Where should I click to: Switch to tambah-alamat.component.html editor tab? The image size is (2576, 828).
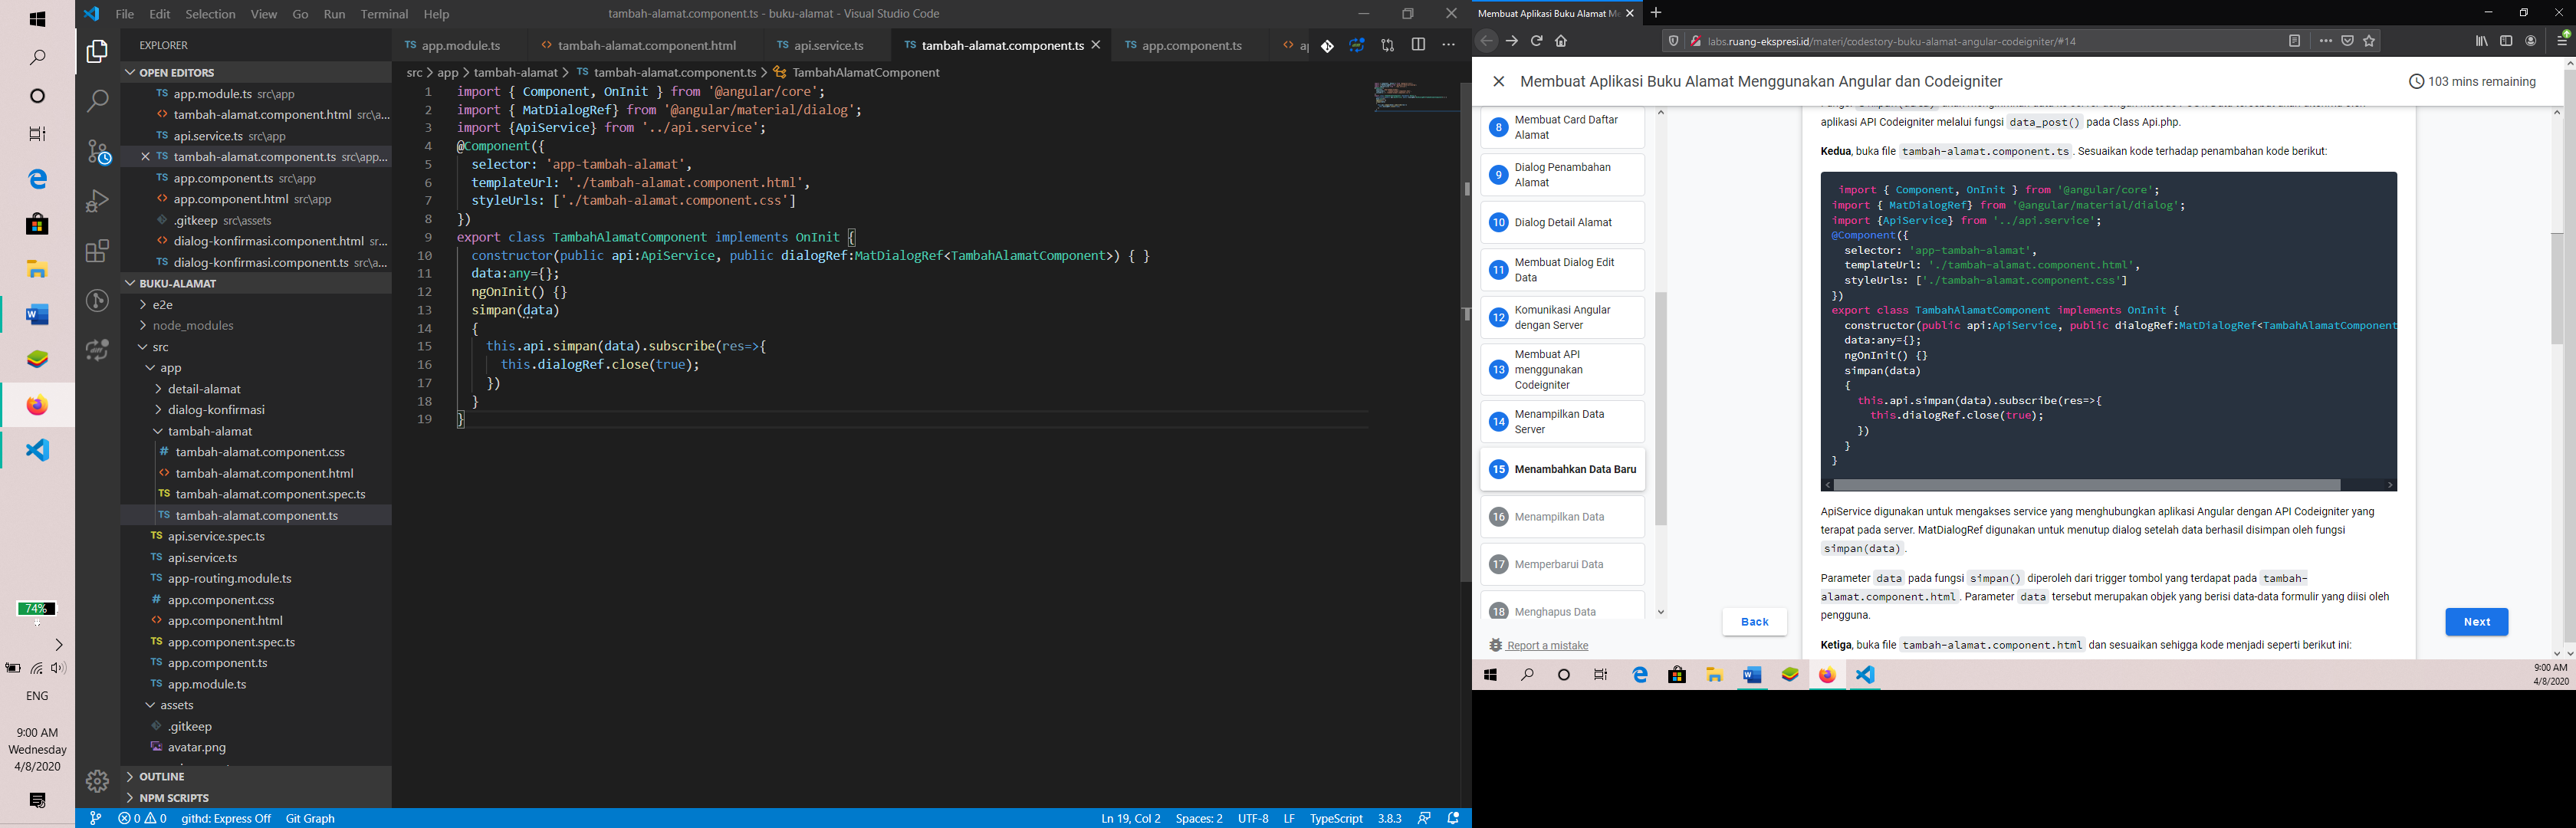pos(646,45)
